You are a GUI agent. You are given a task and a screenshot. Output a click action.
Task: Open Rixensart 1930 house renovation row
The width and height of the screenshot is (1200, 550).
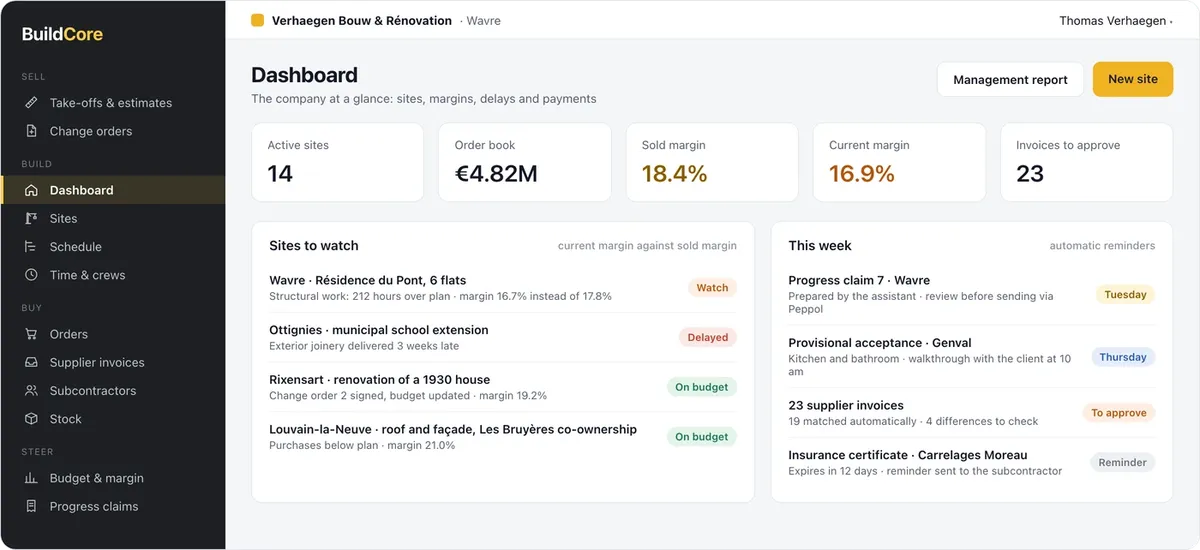(x=503, y=387)
